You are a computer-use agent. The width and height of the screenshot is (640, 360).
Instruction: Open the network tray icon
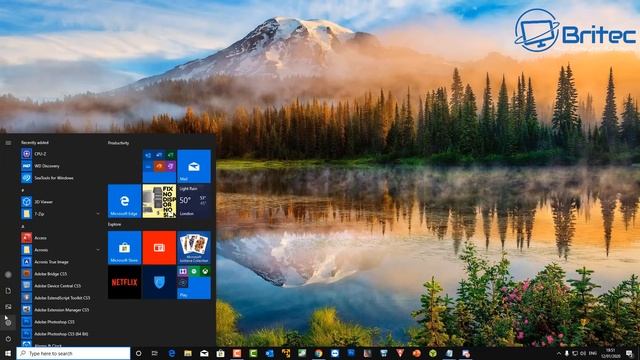pyautogui.click(x=575, y=353)
